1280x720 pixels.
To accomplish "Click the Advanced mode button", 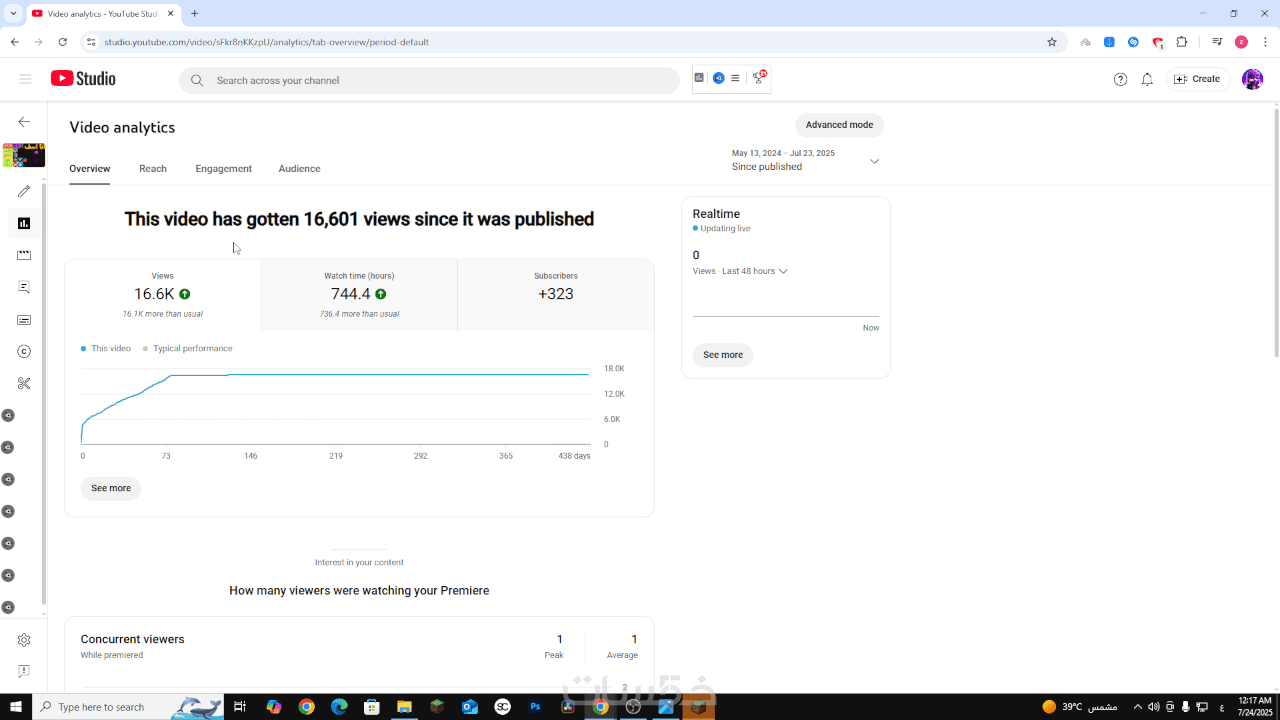I will tap(840, 125).
